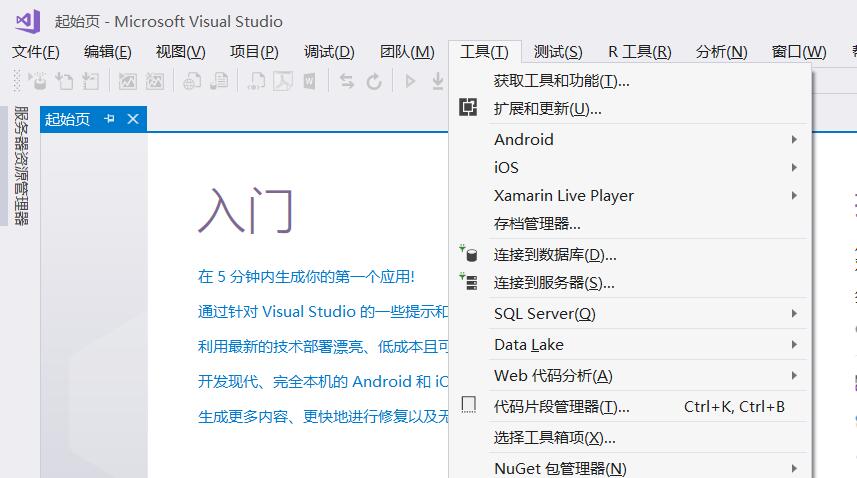Open the 调试(D) menu
This screenshot has height=478, width=857.
(329, 52)
